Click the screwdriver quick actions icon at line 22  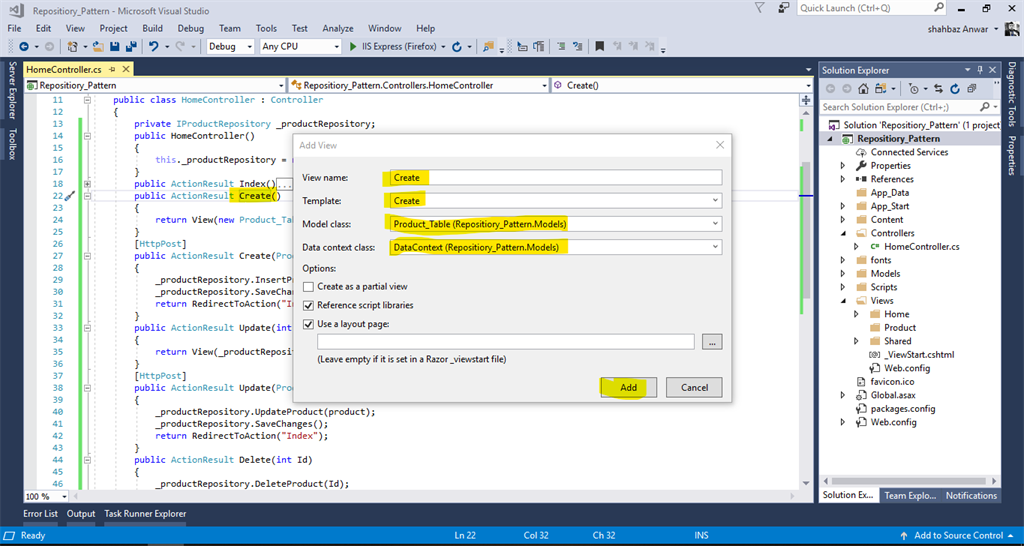coord(71,195)
